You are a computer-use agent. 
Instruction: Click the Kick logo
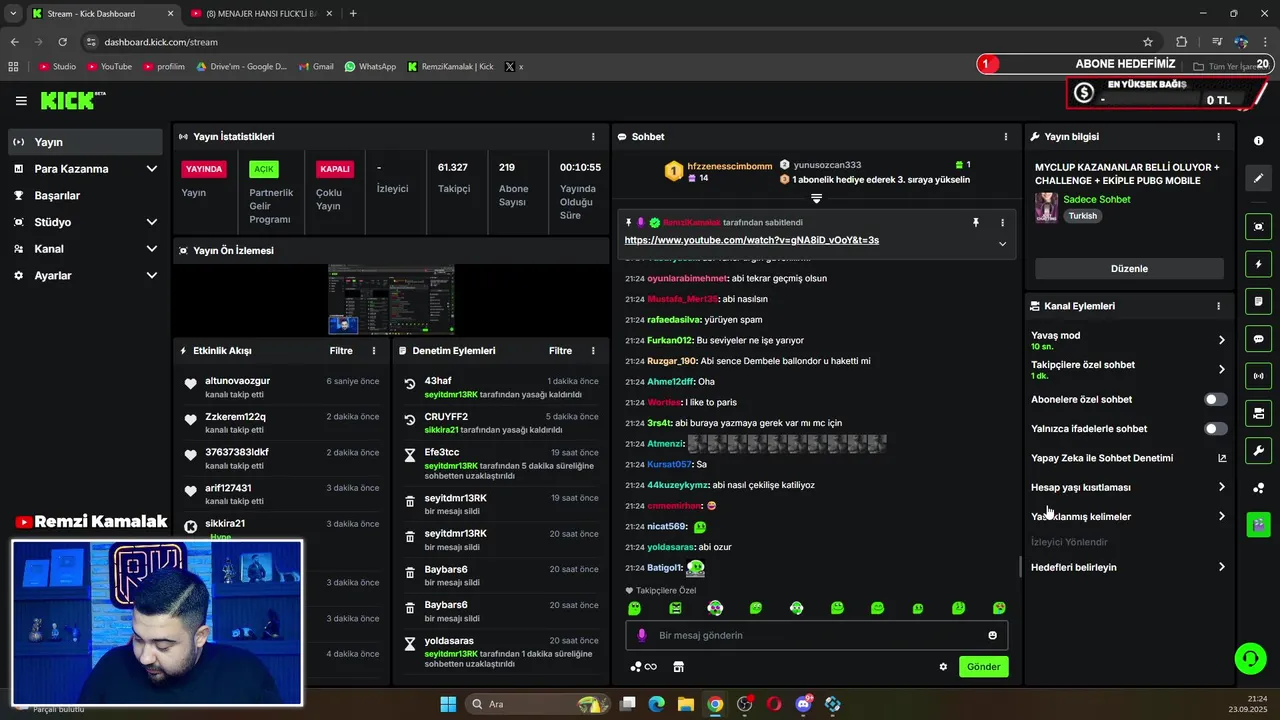(72, 100)
